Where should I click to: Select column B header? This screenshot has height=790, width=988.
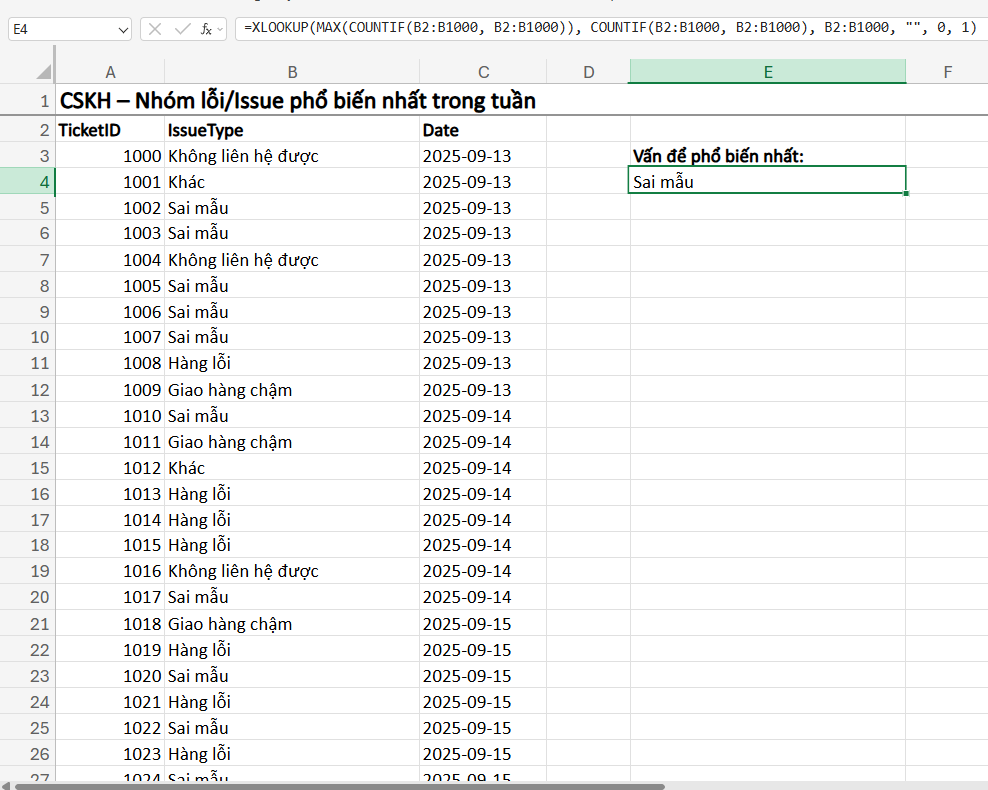coord(291,72)
